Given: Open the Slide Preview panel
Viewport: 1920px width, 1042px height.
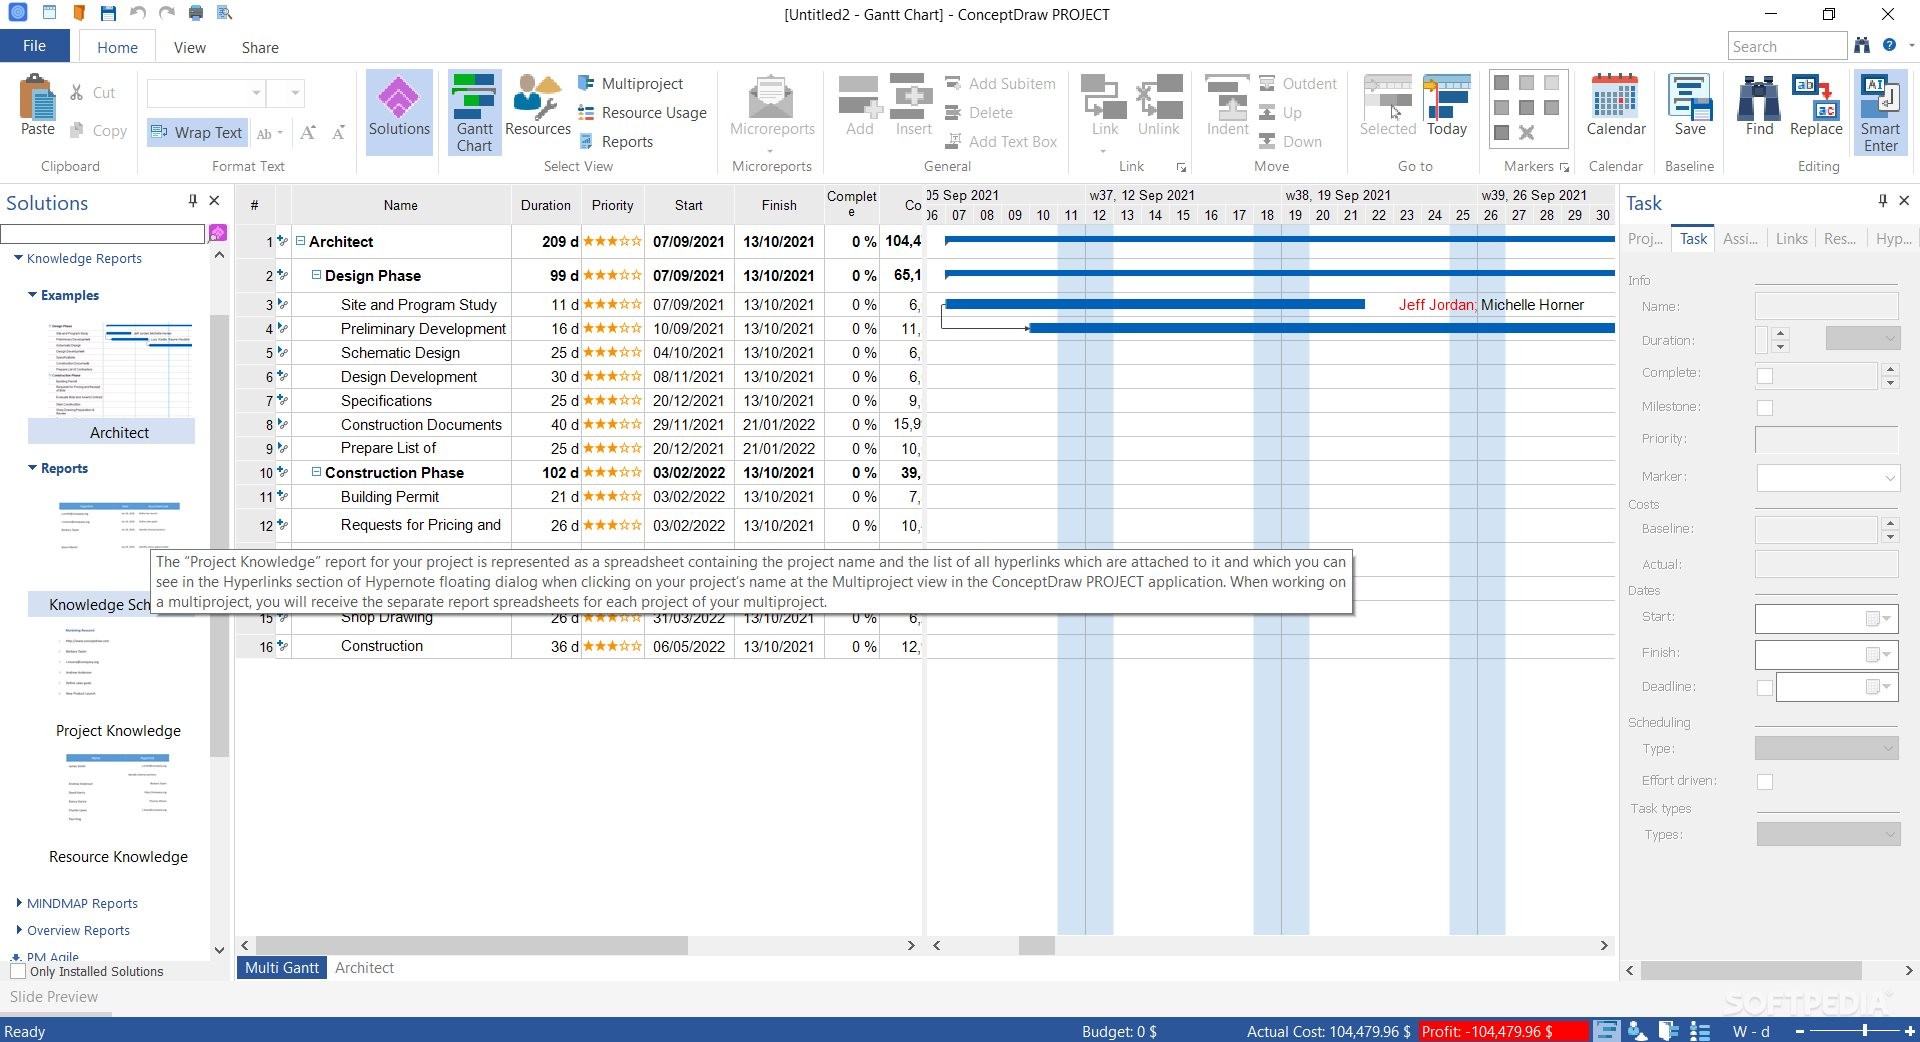Looking at the screenshot, I should click(x=54, y=997).
